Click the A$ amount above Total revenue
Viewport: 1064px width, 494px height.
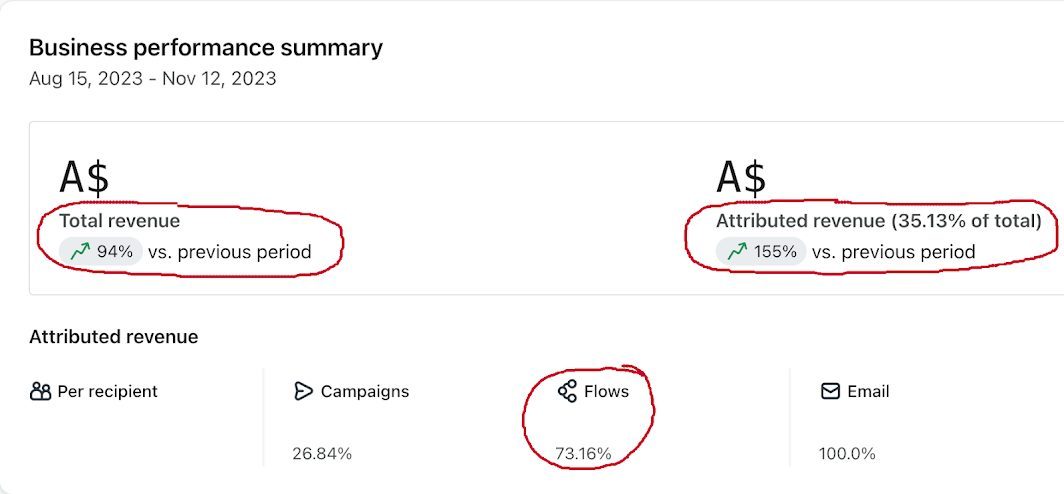[x=84, y=177]
